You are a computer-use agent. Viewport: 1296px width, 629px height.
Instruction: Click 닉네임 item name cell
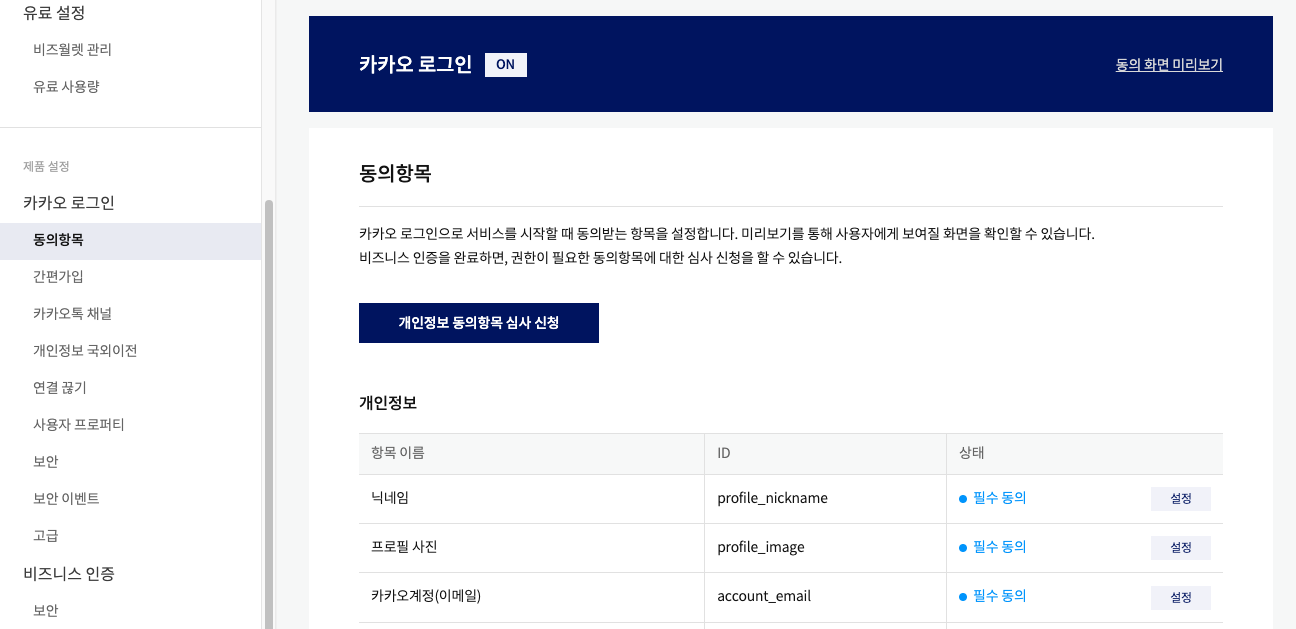[531, 499]
